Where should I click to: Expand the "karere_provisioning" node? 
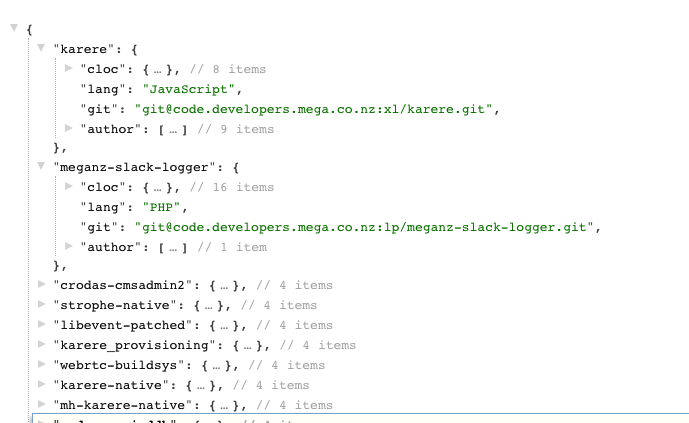[42, 344]
